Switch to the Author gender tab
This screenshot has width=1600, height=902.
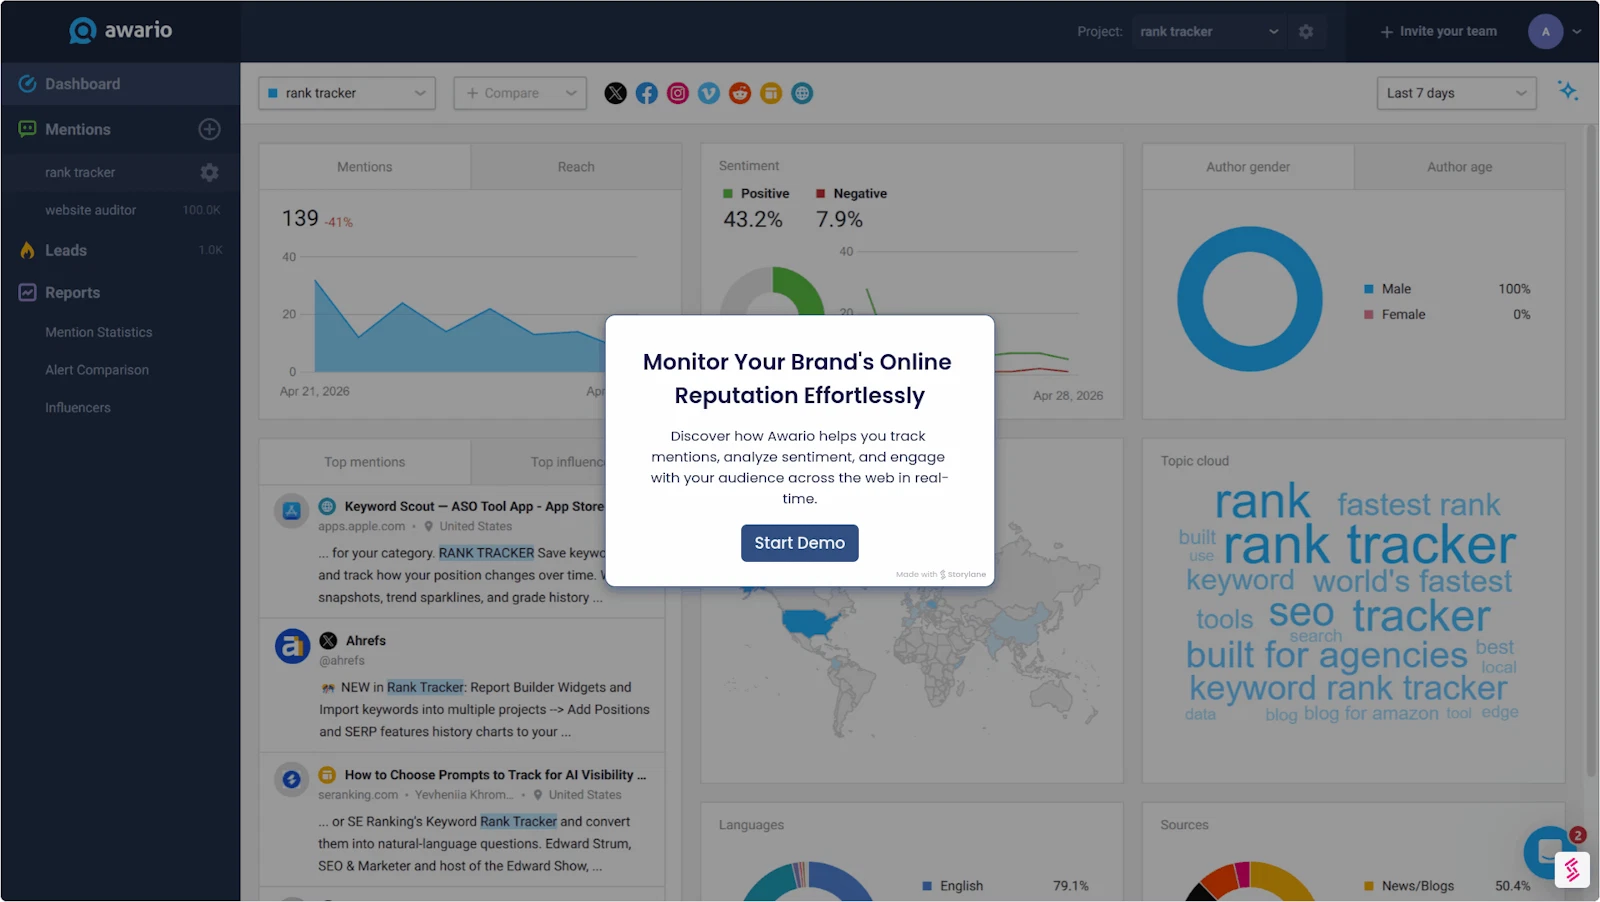coord(1248,167)
